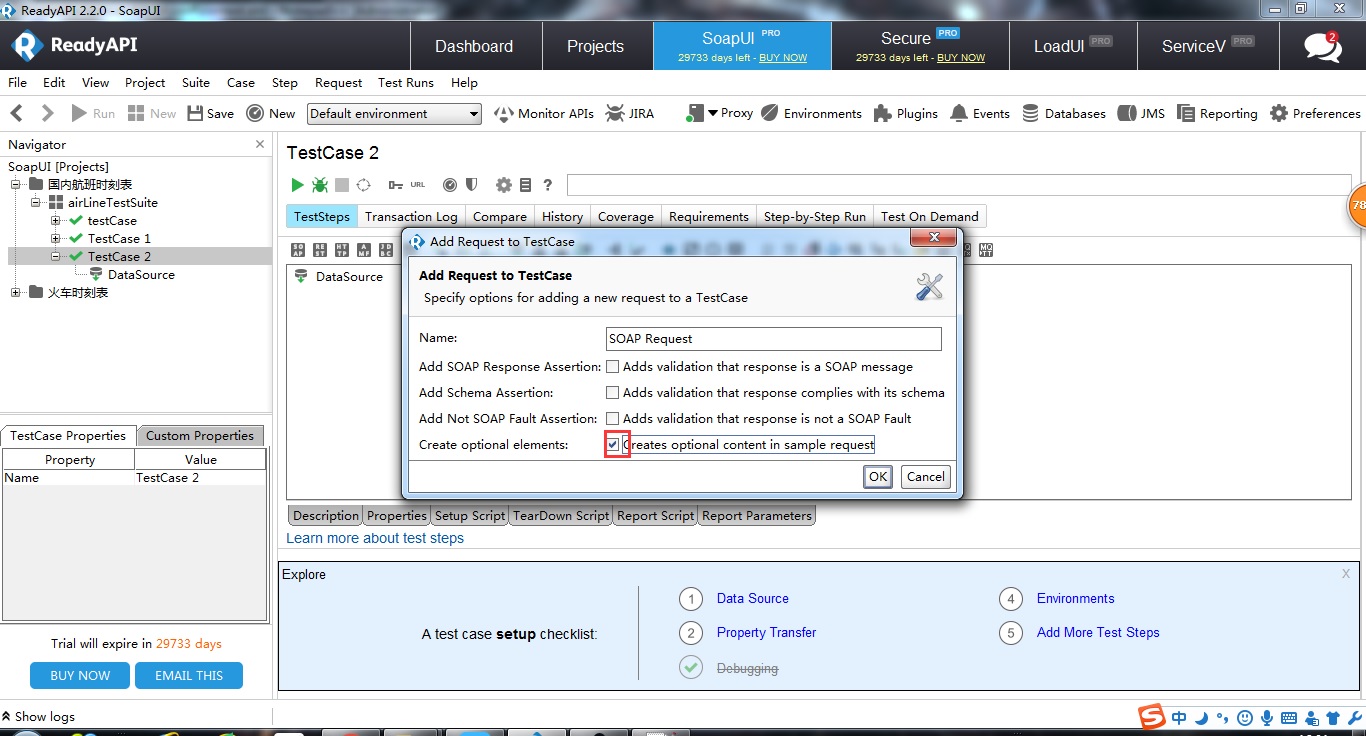The image size is (1366, 736).
Task: Open the Default environment dropdown
Action: [394, 114]
